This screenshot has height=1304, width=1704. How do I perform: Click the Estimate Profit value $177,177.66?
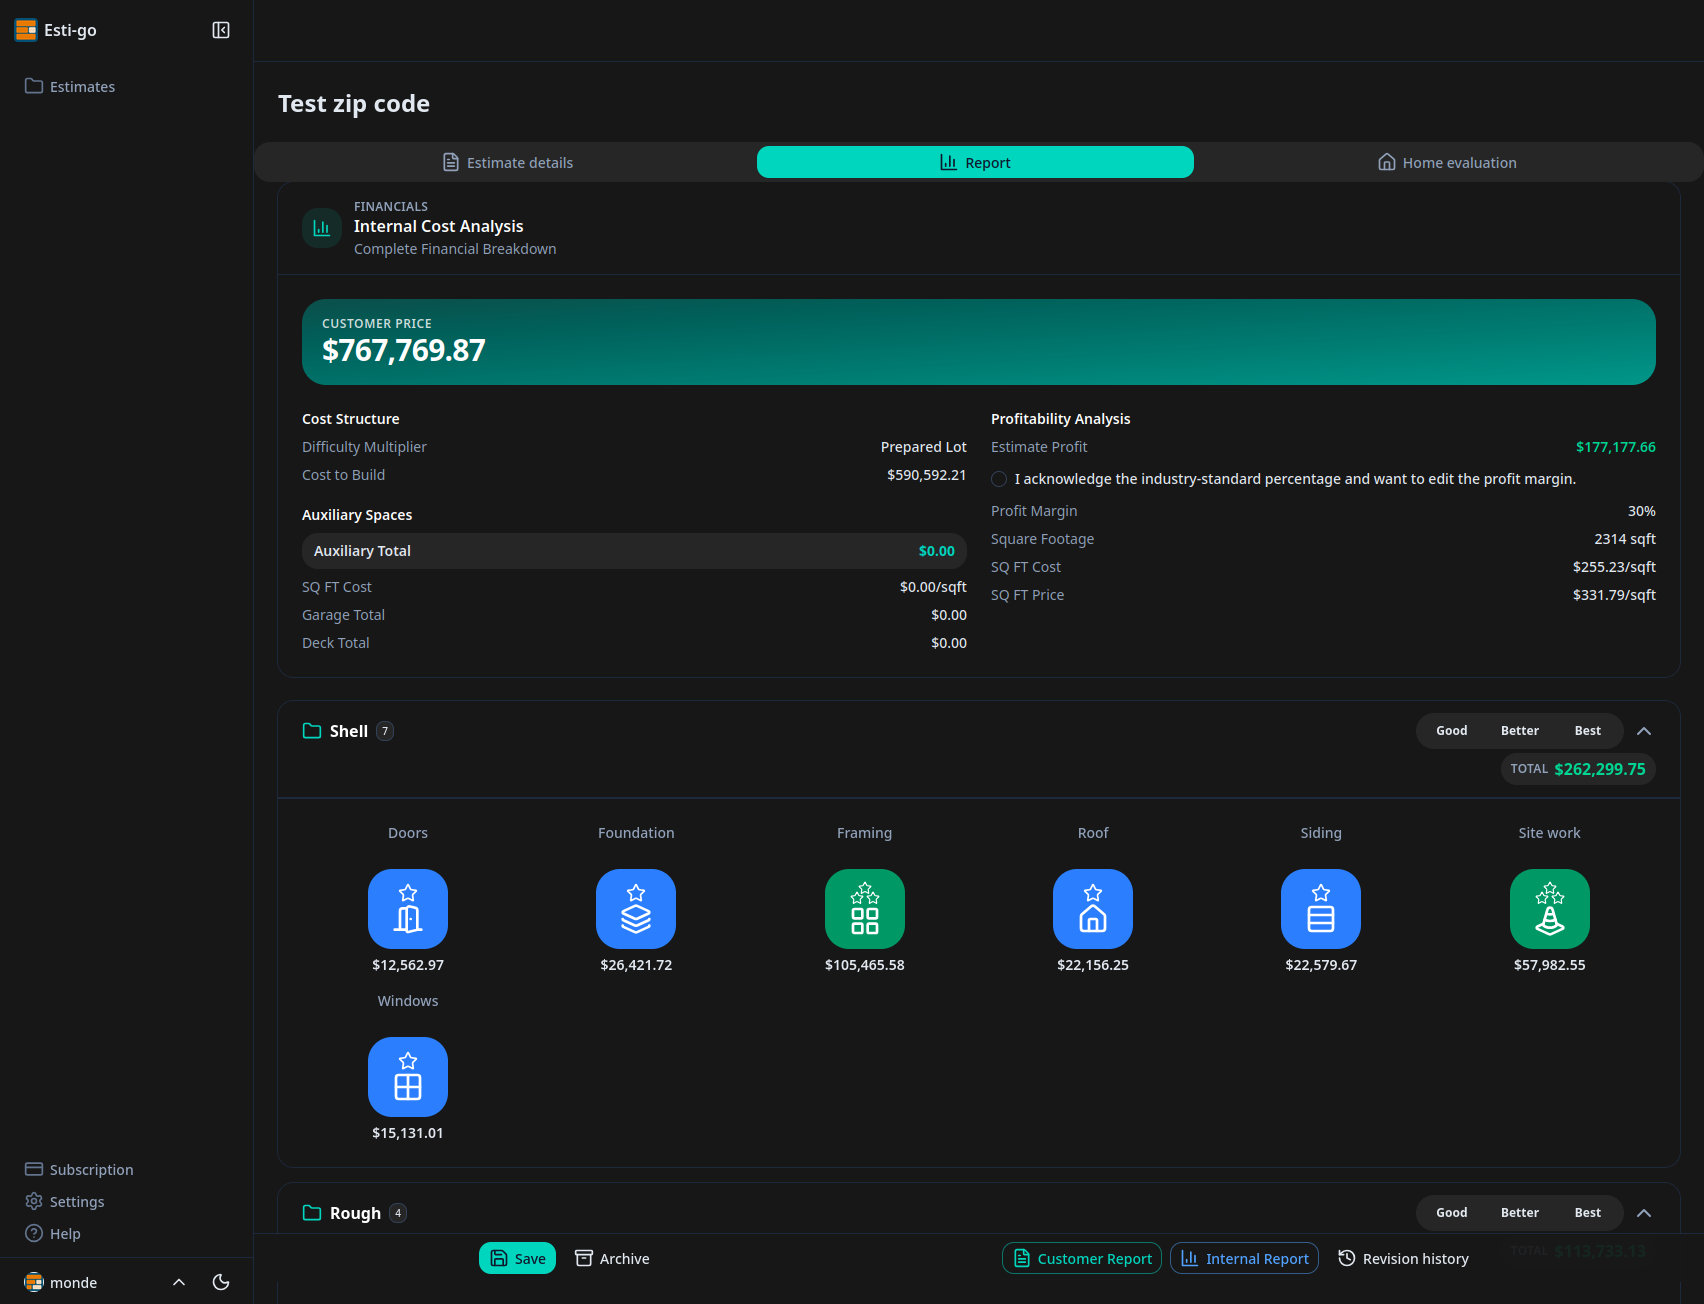click(x=1616, y=447)
